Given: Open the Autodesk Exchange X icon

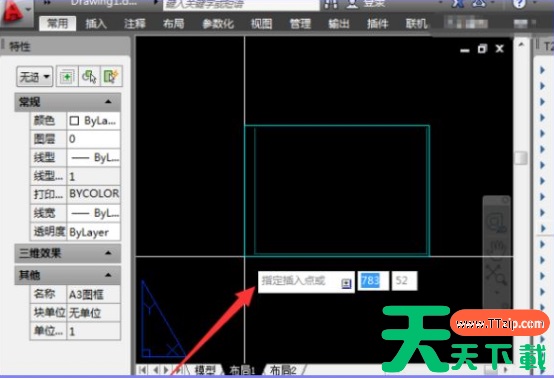Looking at the screenshot, I should [458, 4].
